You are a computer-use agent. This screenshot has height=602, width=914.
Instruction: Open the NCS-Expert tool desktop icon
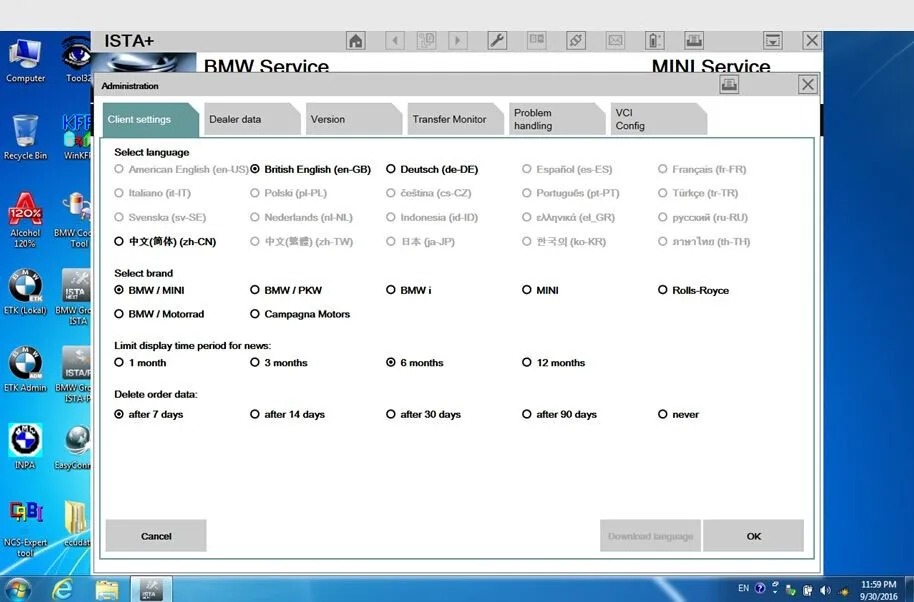[x=25, y=529]
